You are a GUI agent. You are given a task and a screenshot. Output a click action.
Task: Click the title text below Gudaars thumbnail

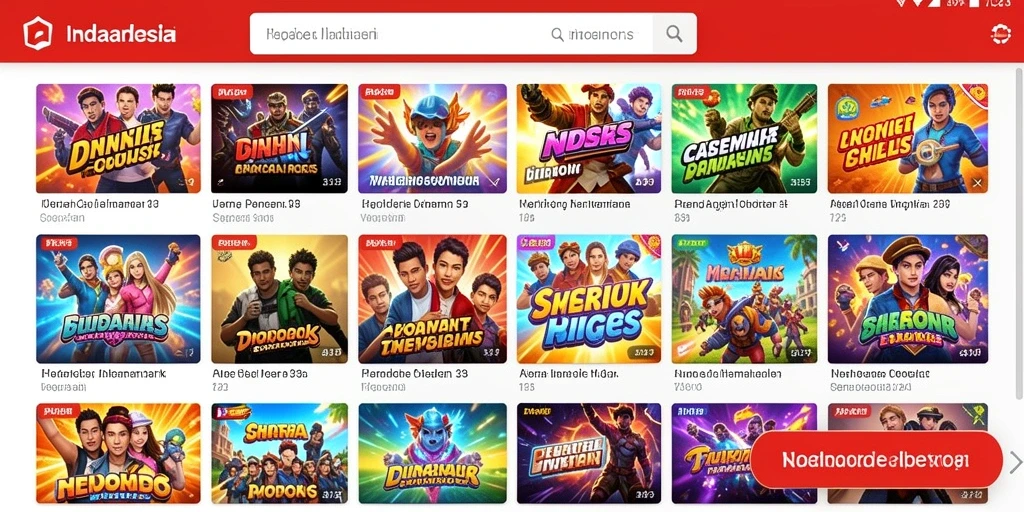point(104,374)
